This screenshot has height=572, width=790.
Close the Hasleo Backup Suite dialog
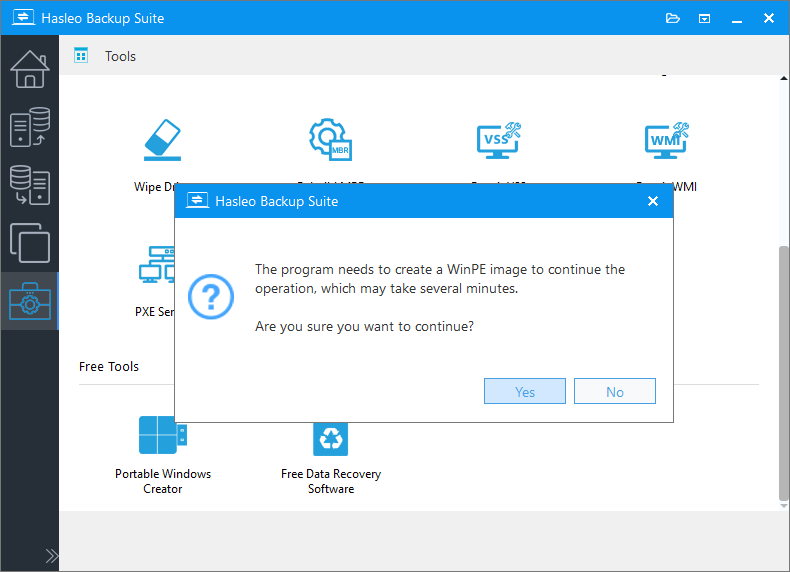pos(653,201)
